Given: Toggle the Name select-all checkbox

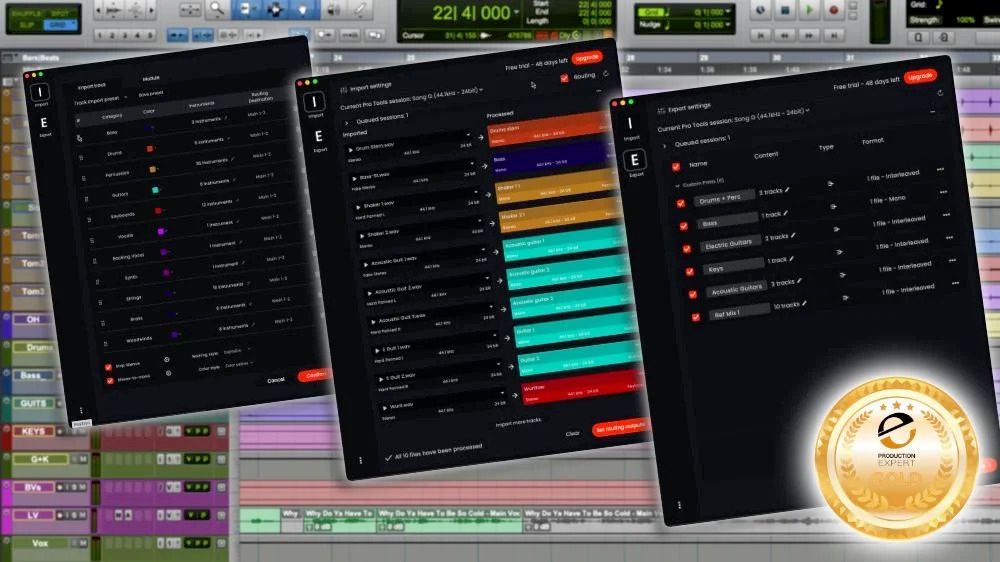Looking at the screenshot, I should coord(675,167).
